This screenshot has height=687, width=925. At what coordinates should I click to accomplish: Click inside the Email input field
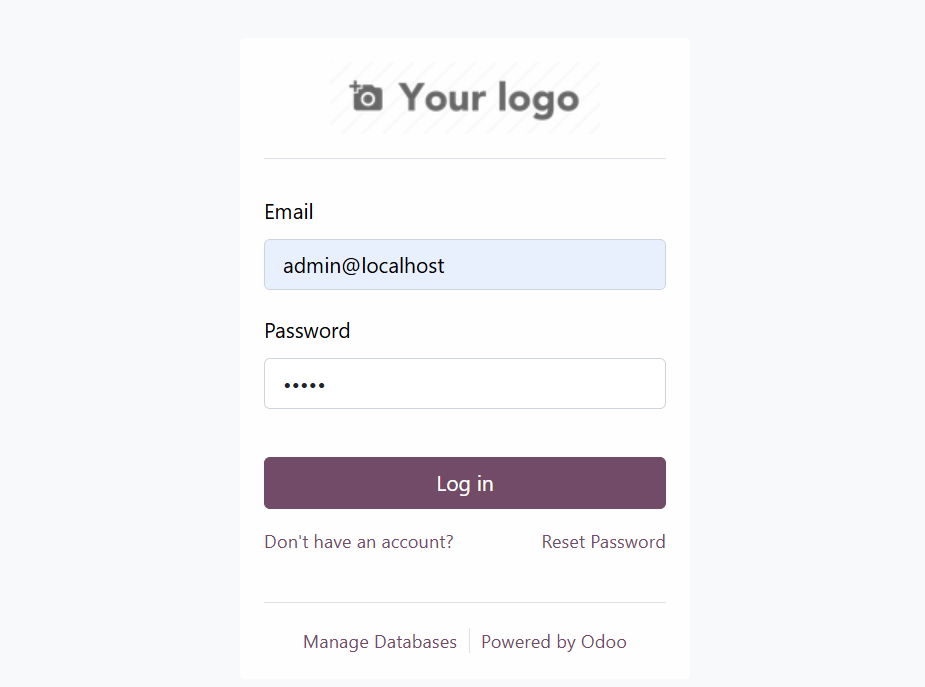point(464,264)
